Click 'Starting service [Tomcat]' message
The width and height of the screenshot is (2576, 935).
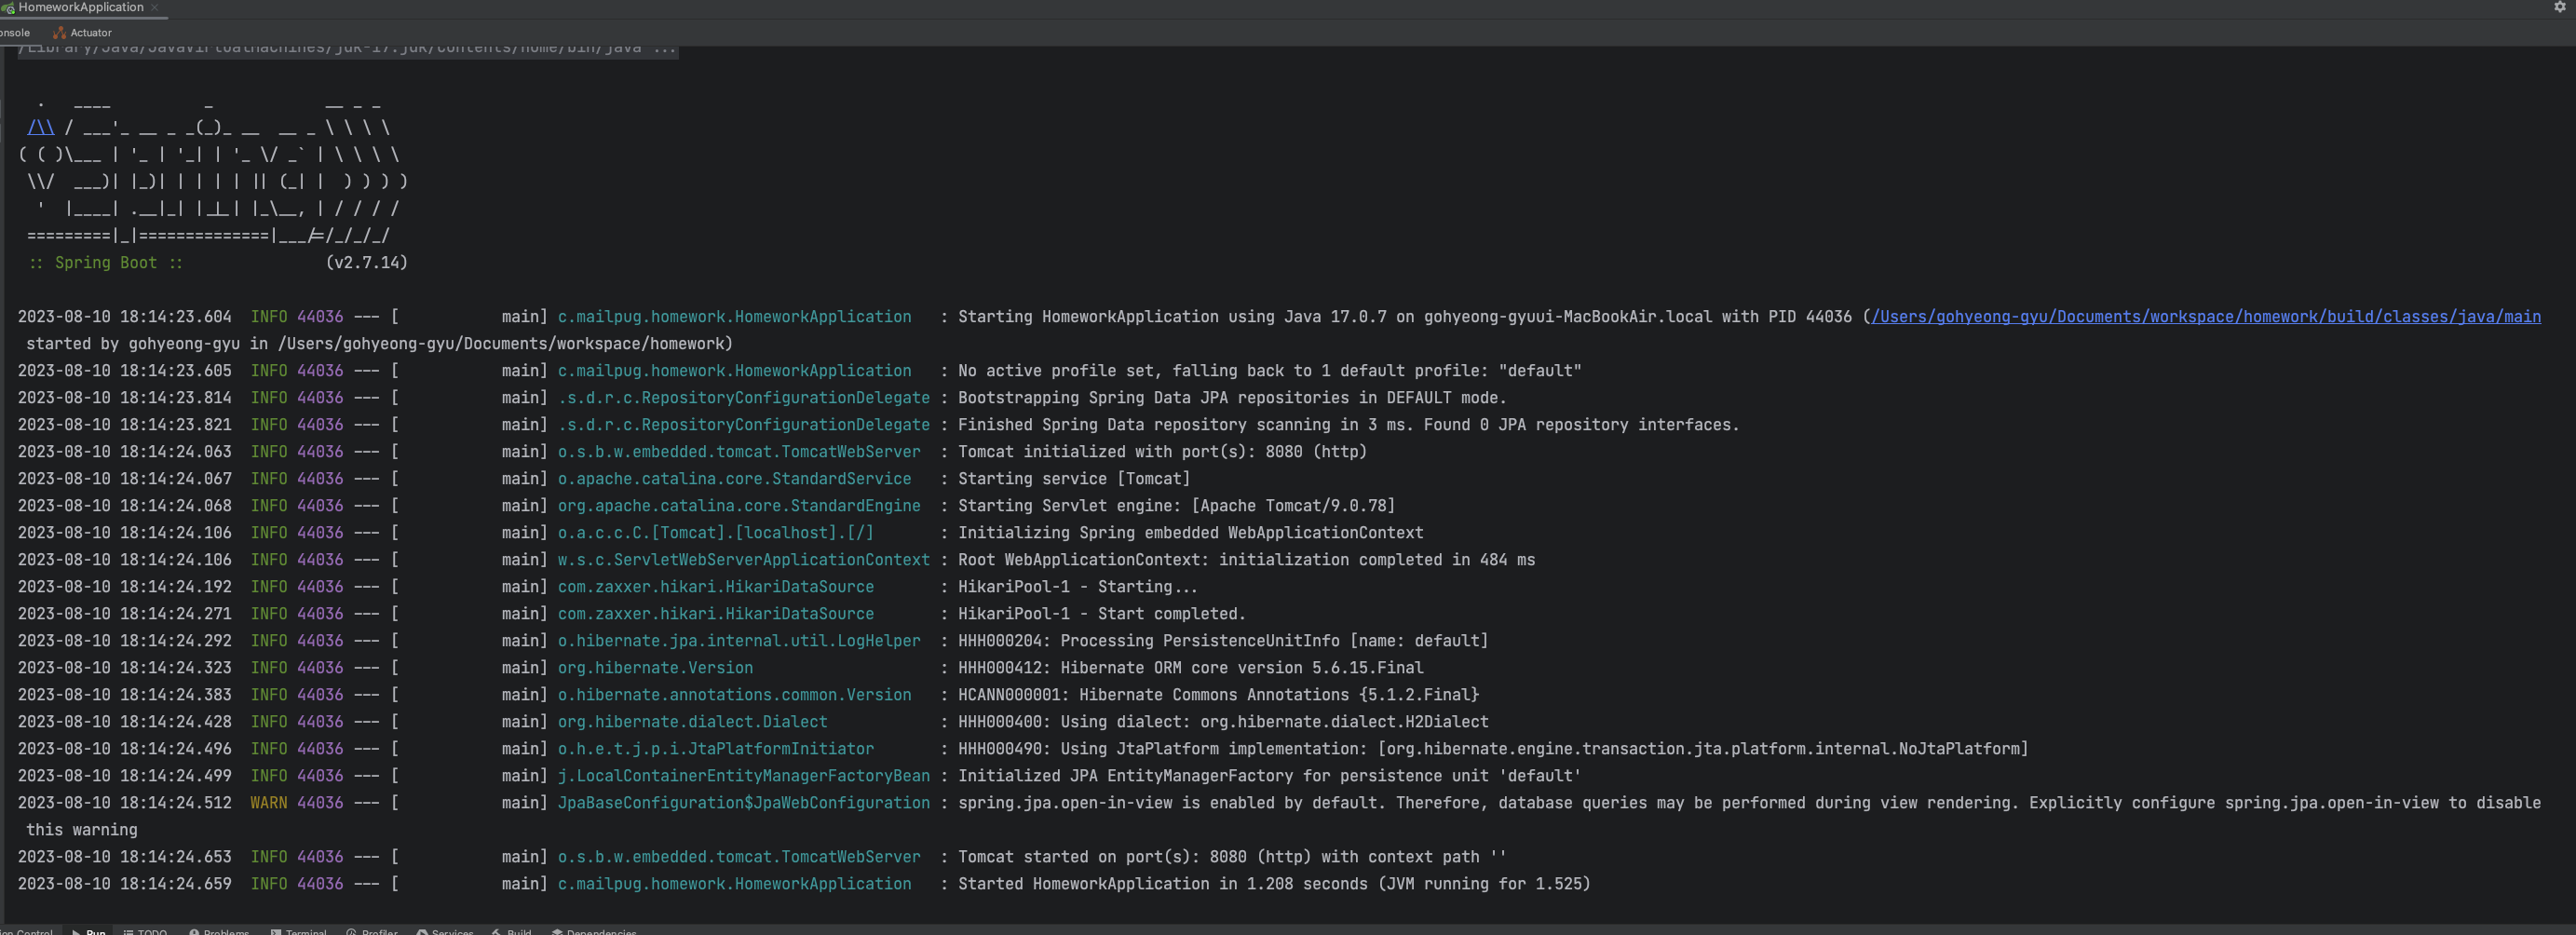pyautogui.click(x=1074, y=479)
